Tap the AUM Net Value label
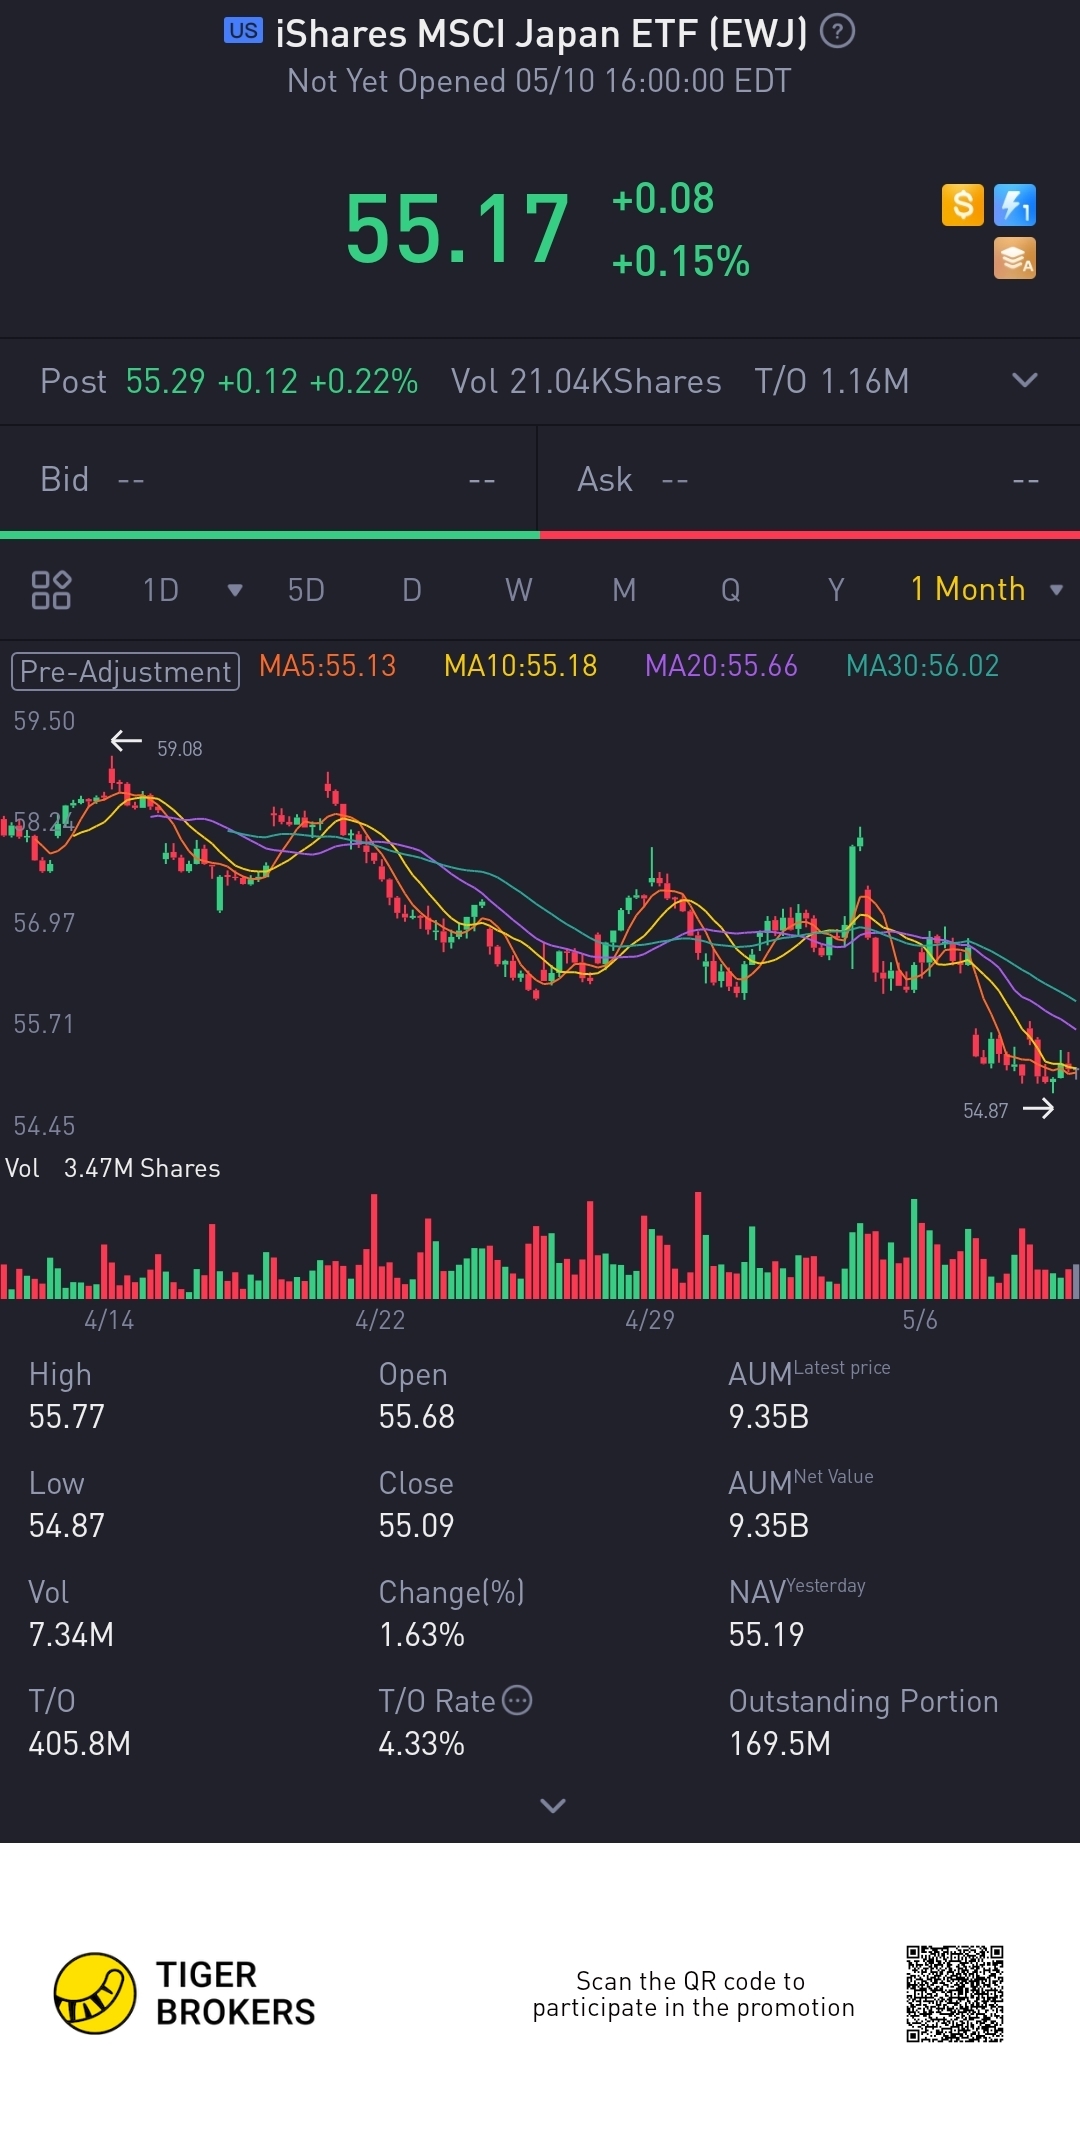This screenshot has width=1080, height=2145. coord(801,1480)
